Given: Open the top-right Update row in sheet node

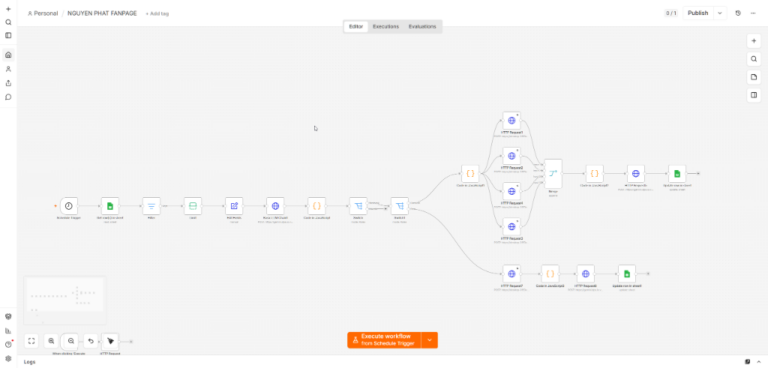Looking at the screenshot, I should point(677,173).
